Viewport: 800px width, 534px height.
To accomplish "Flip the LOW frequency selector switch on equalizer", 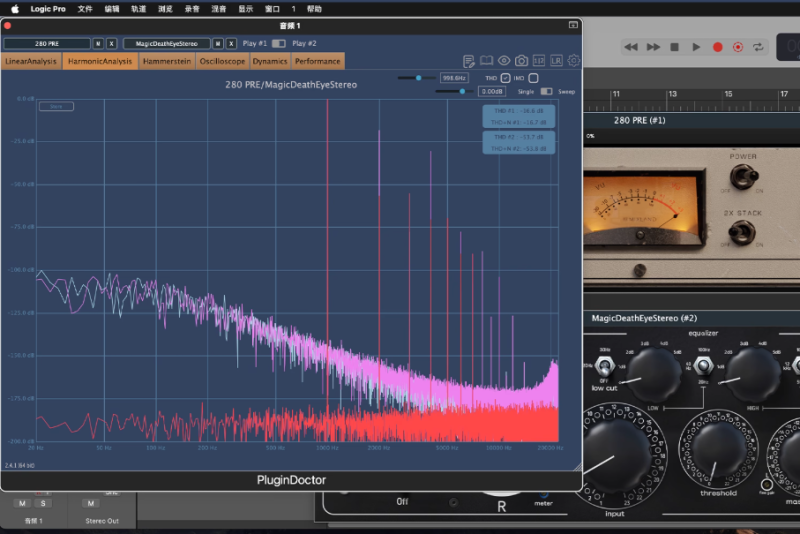I will coord(704,365).
